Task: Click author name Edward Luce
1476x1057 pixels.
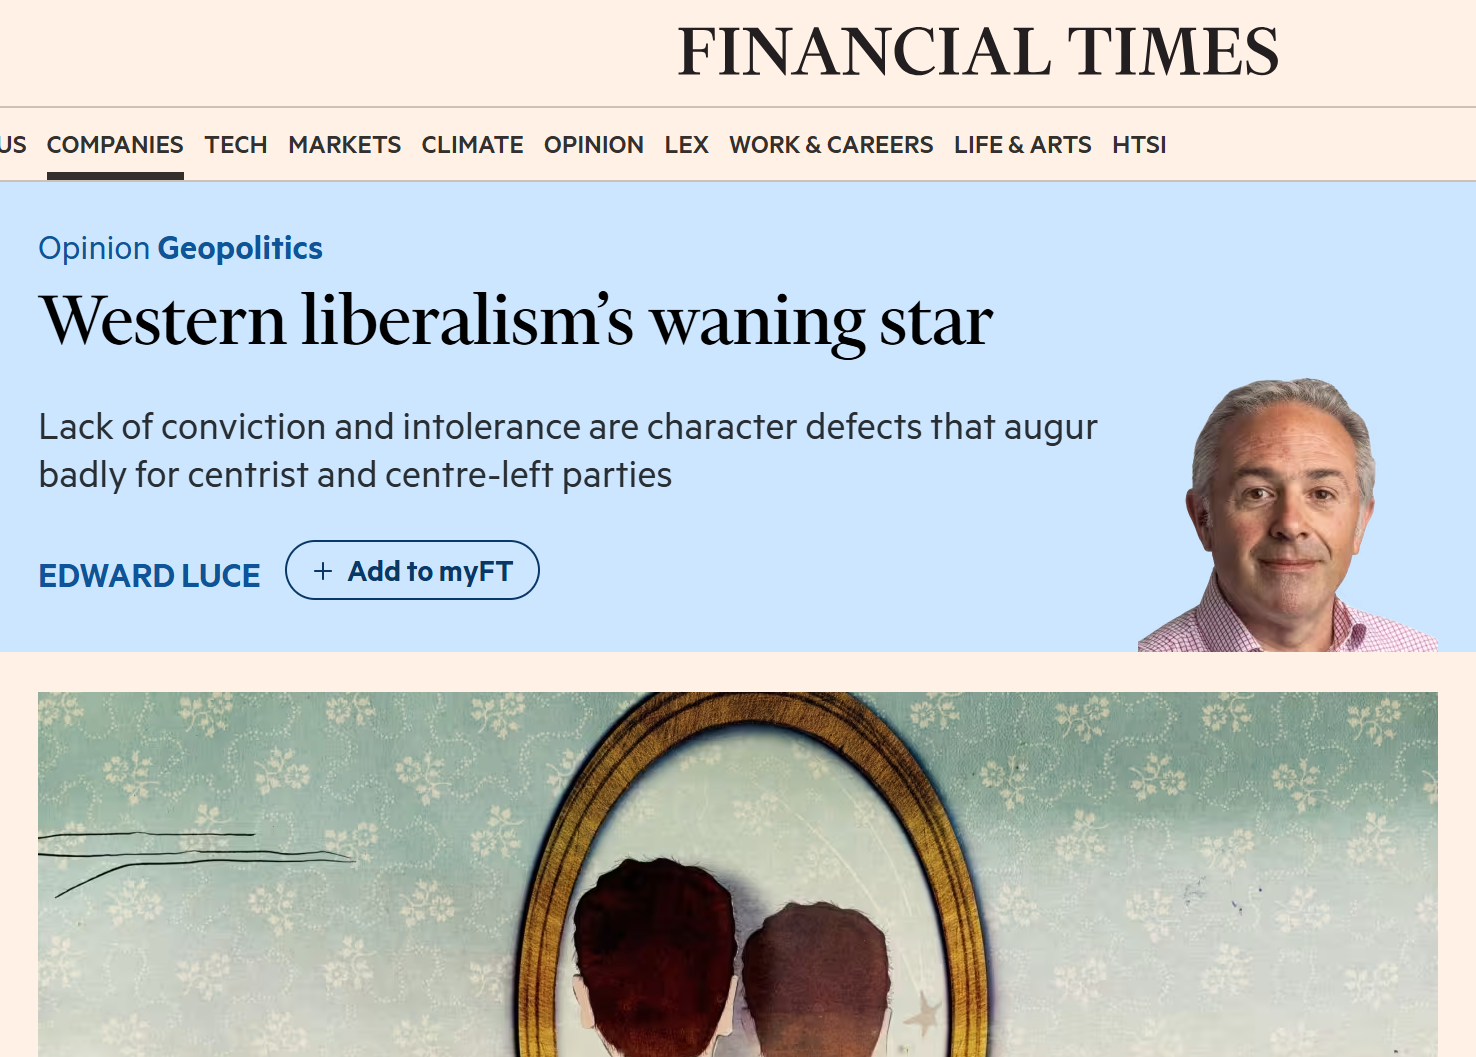Action: [149, 576]
